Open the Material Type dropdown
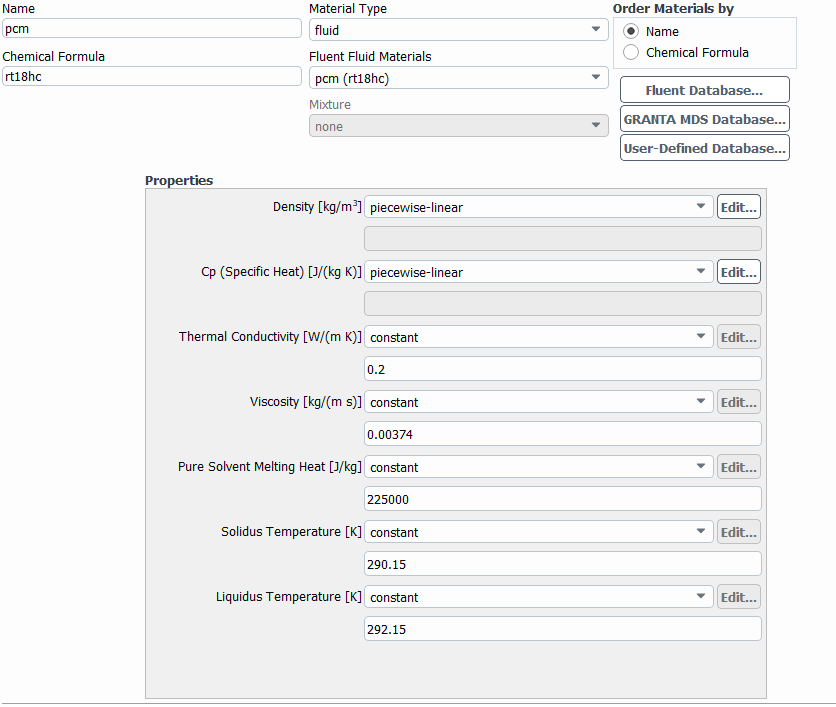Viewport: 836px width, 707px height. tap(459, 30)
